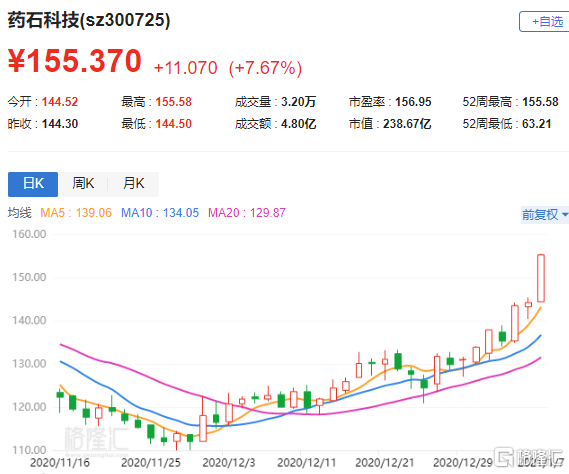Switch to 月K chart tab

(x=134, y=184)
